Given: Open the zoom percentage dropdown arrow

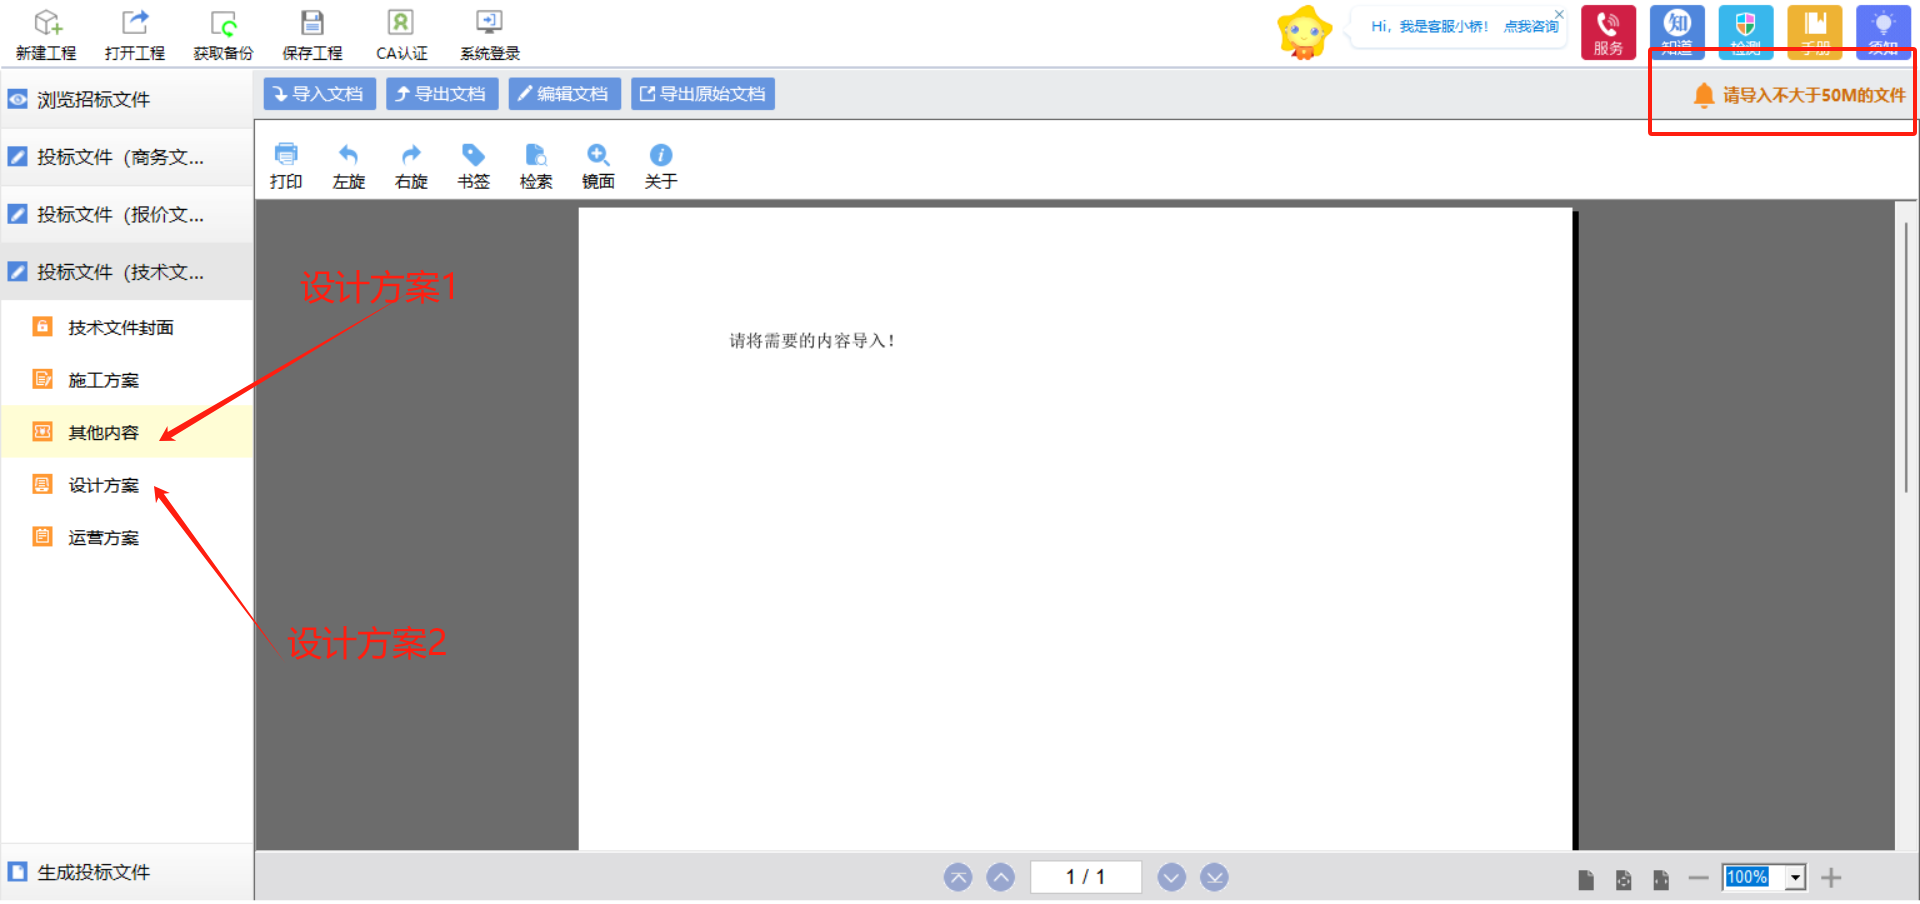Looking at the screenshot, I should click(1796, 878).
